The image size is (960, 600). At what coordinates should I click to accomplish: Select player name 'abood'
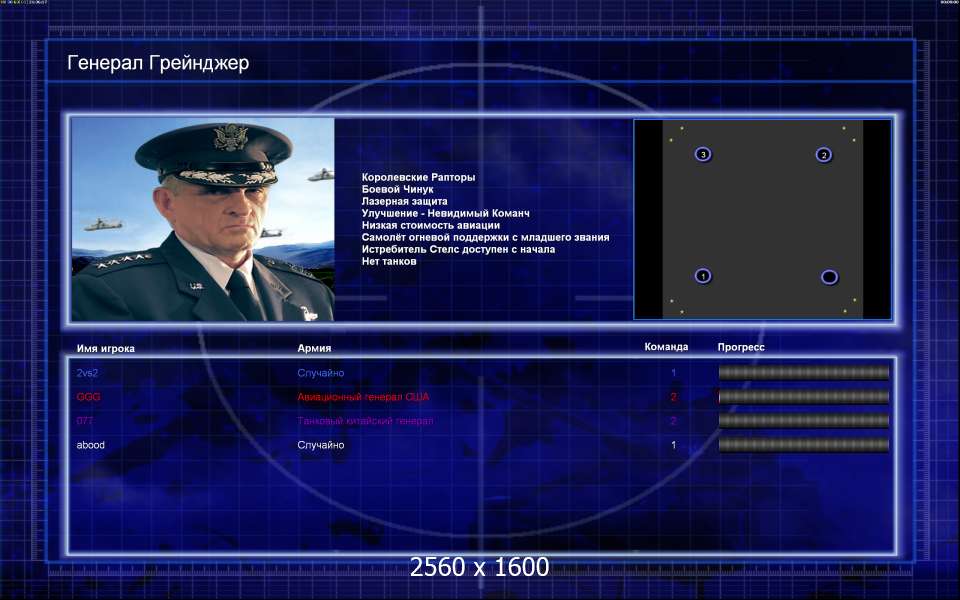click(91, 445)
